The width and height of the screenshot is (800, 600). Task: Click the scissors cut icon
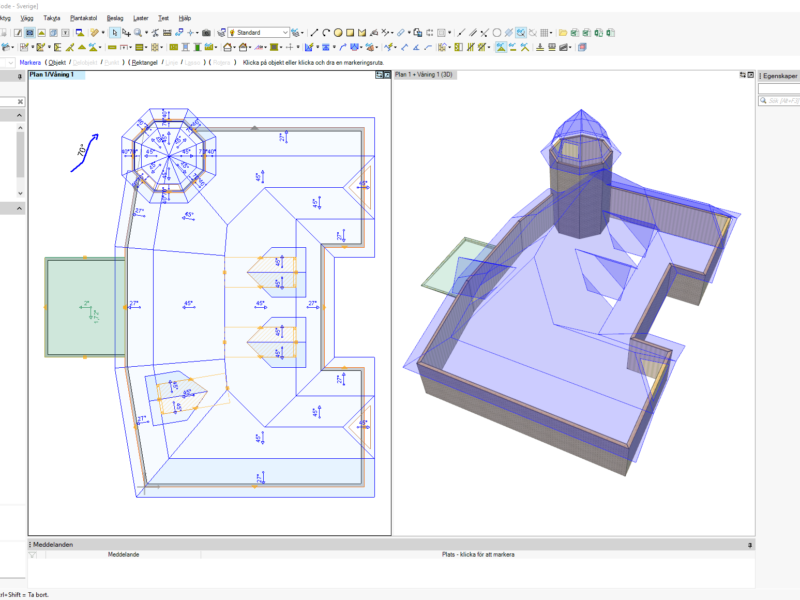point(155,33)
